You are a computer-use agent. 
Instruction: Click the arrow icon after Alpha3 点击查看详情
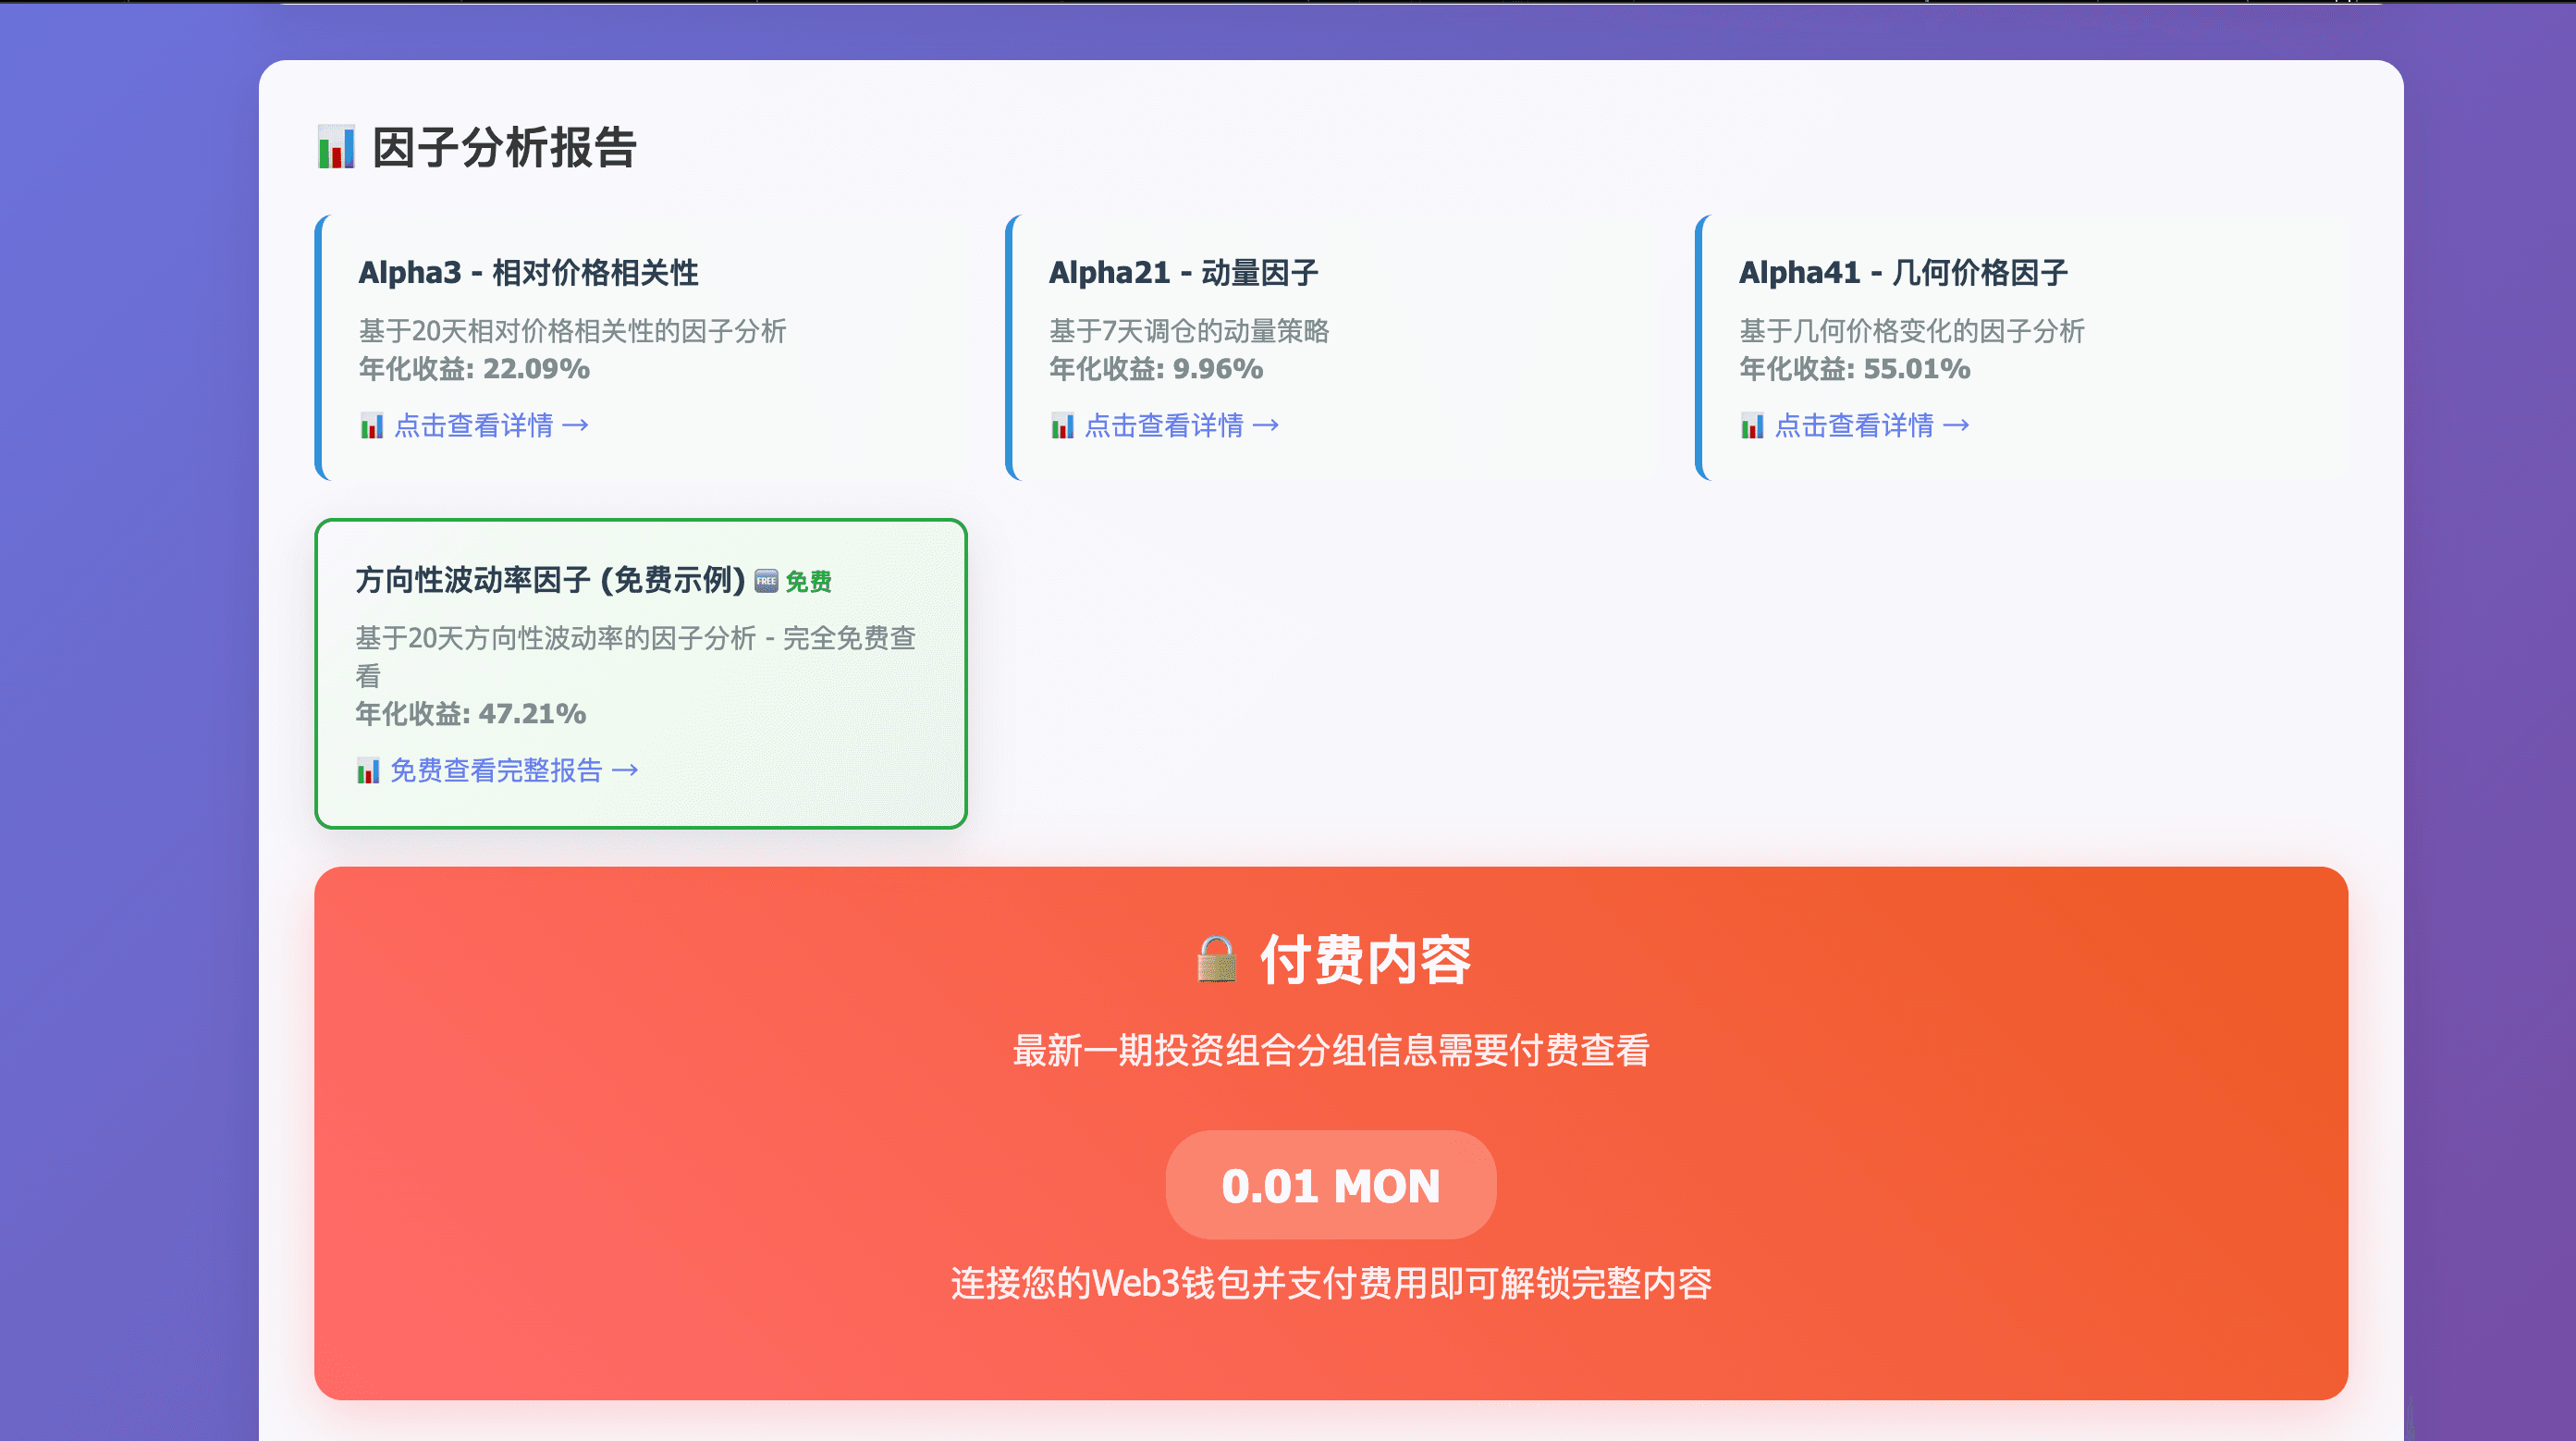(x=575, y=425)
